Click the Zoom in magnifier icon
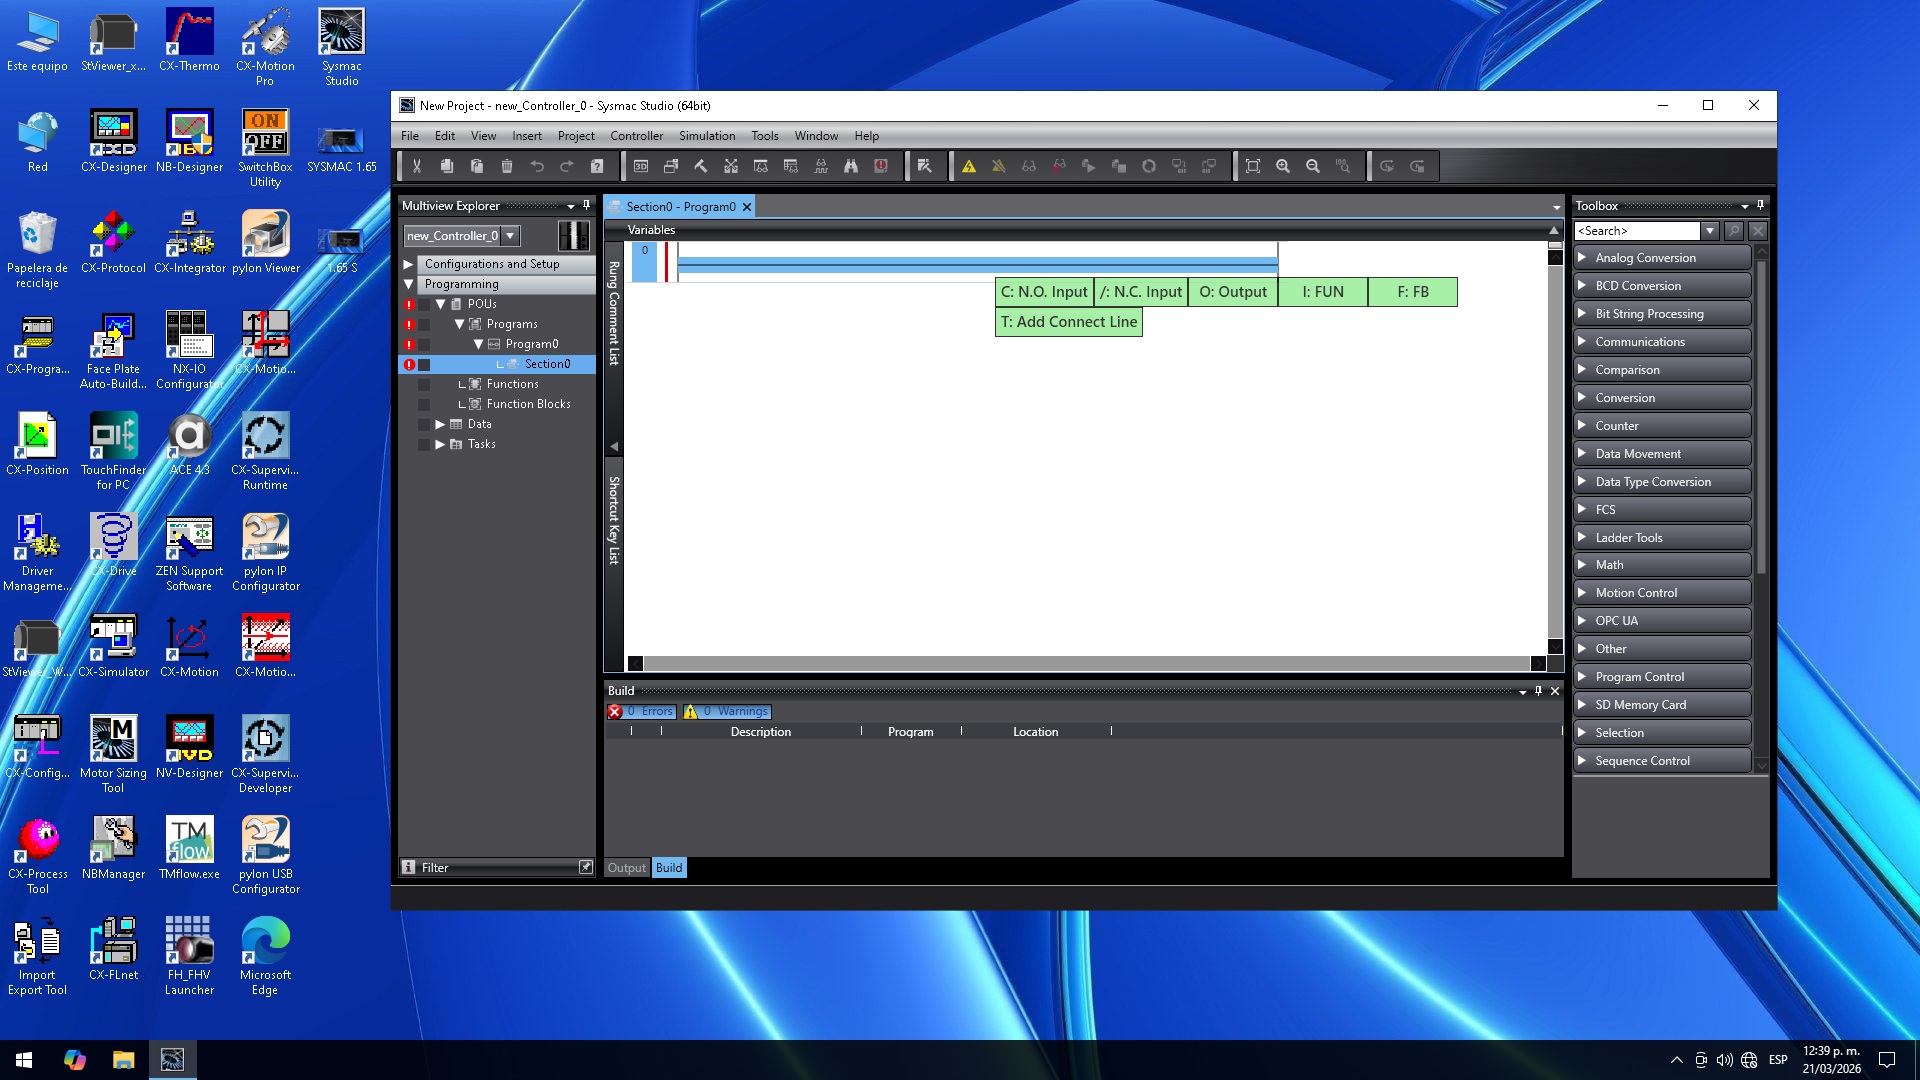Screen dimensions: 1920x1080 coord(1283,166)
